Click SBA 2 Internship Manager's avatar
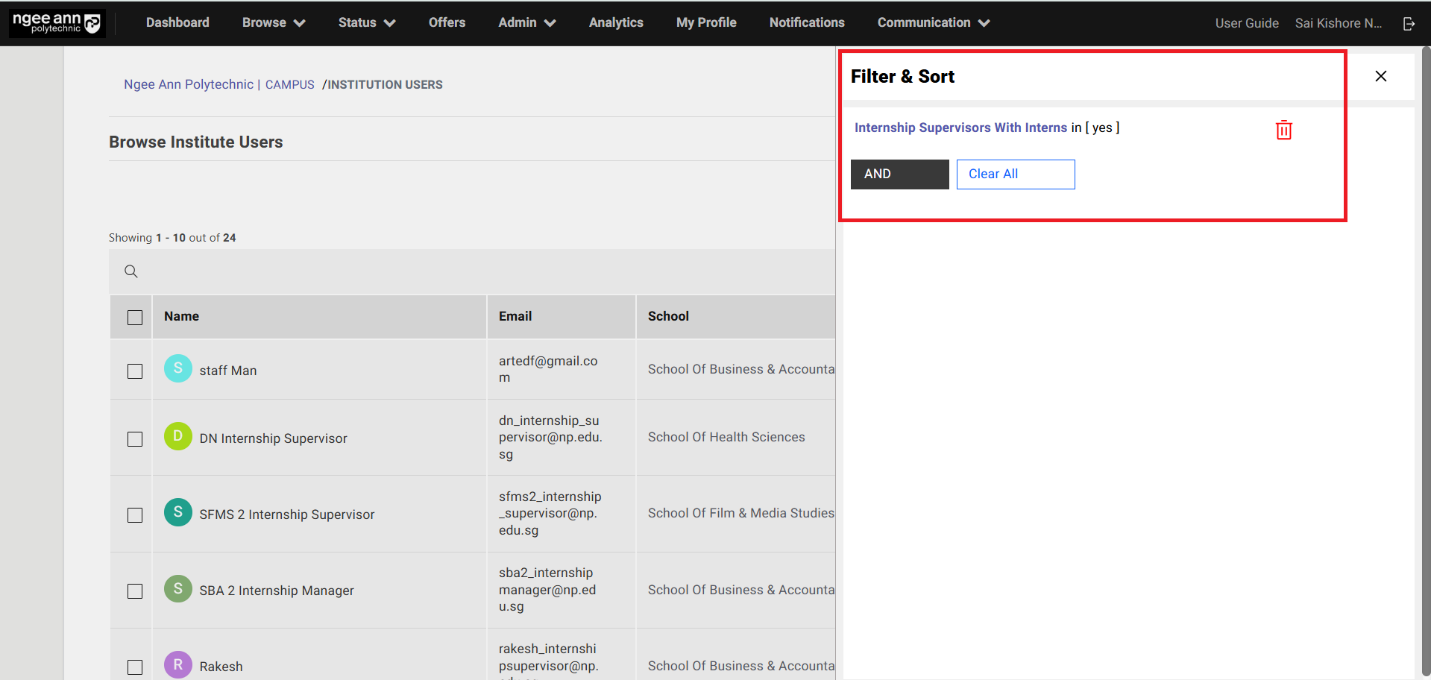 (x=177, y=589)
